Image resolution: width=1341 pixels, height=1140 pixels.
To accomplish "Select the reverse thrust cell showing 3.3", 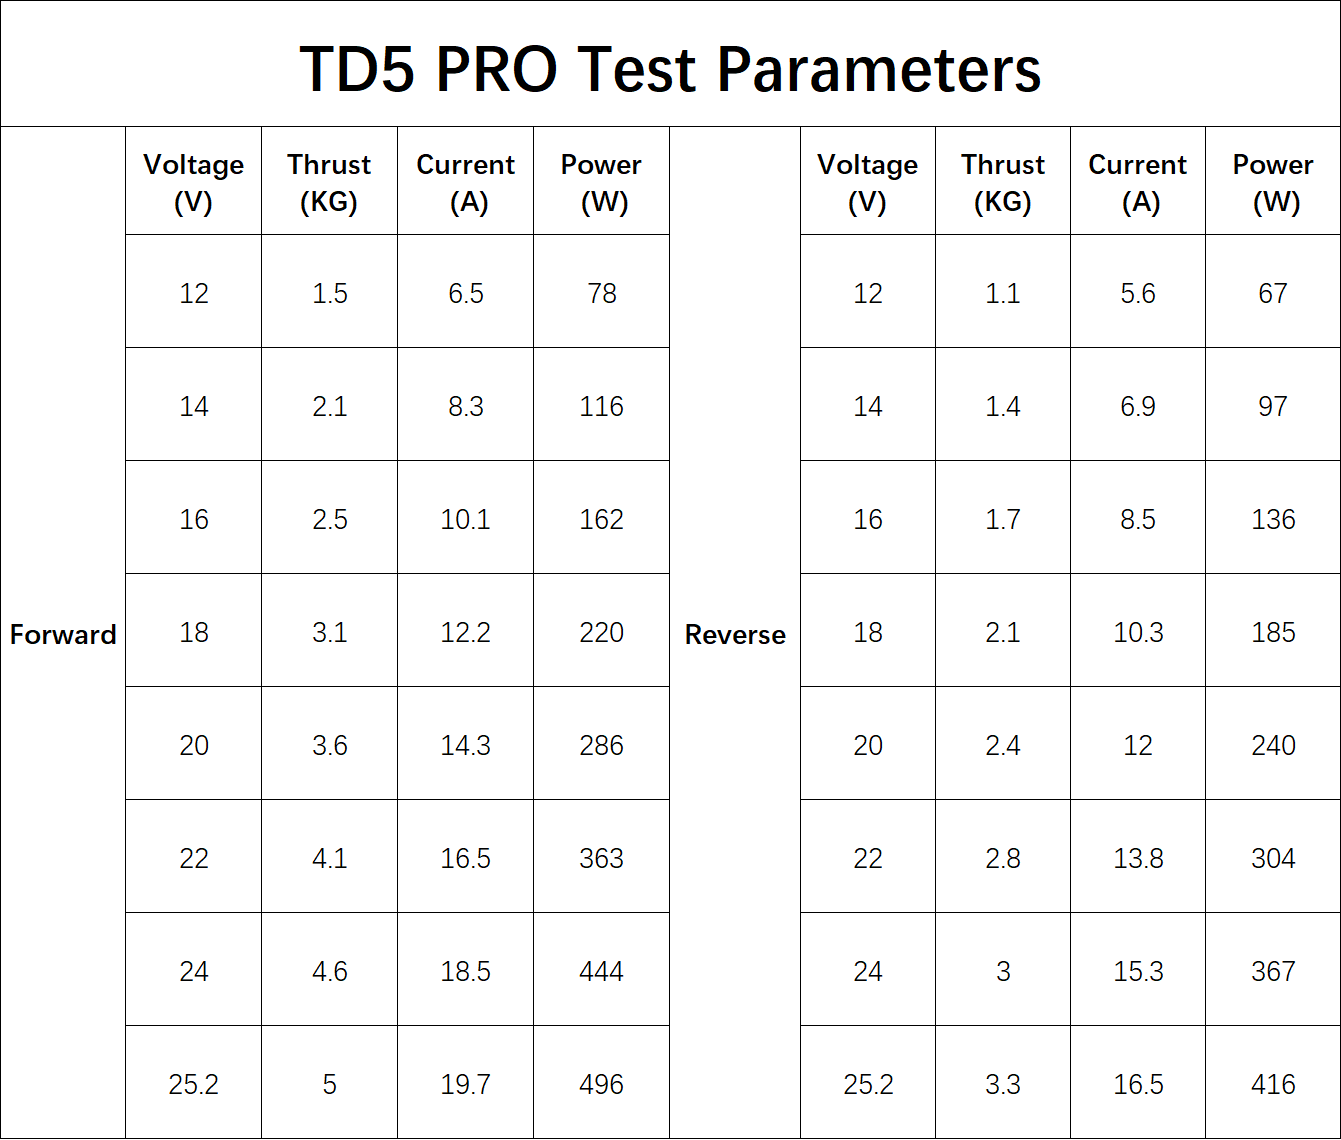I will coord(1002,1084).
